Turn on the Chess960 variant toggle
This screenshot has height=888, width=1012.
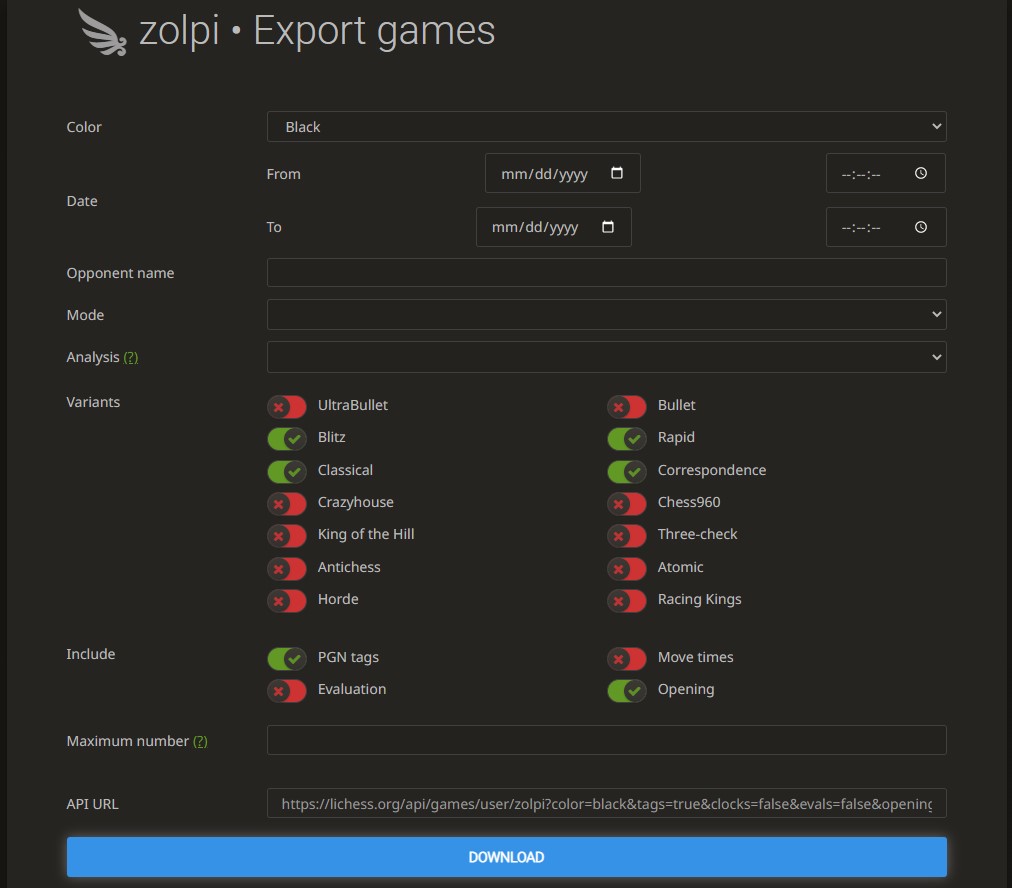[627, 503]
